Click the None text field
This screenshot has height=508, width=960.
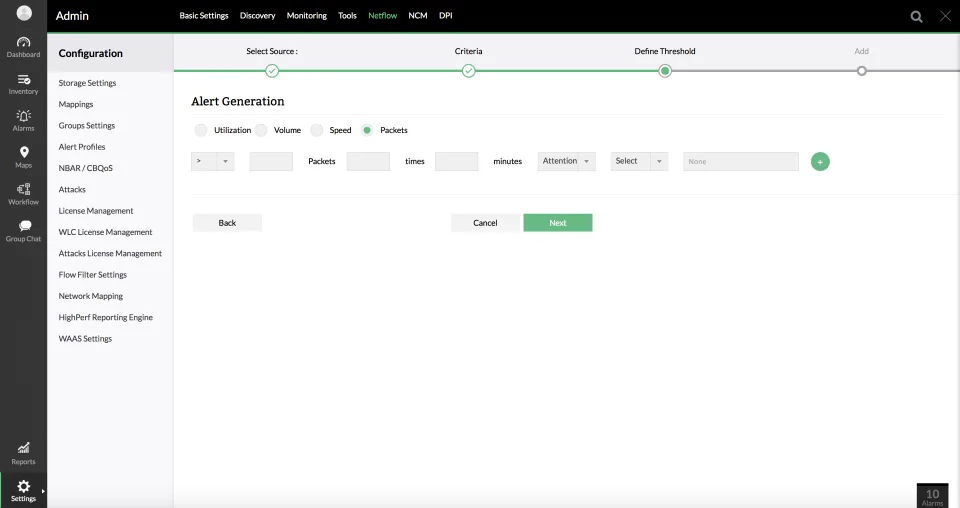pos(741,161)
